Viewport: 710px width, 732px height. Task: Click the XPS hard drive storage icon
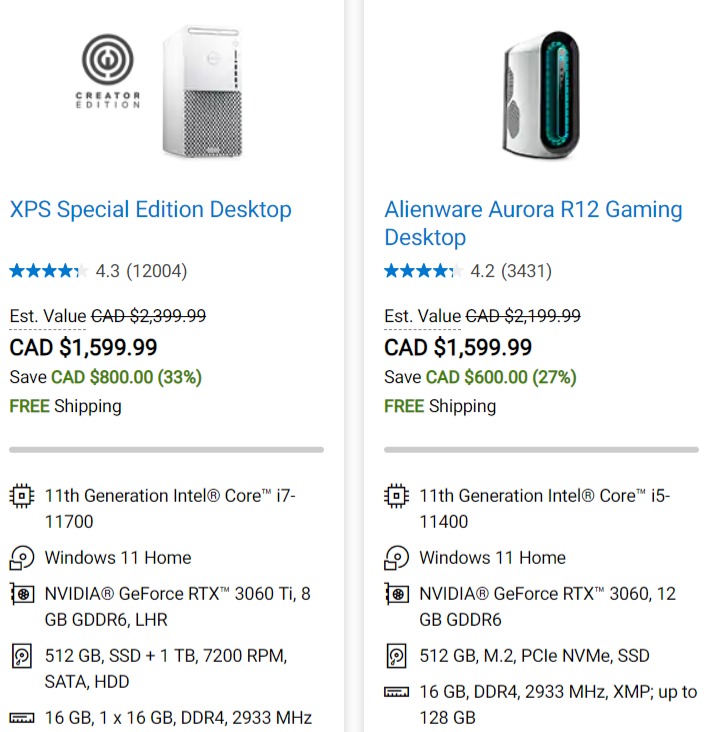click(x=22, y=656)
